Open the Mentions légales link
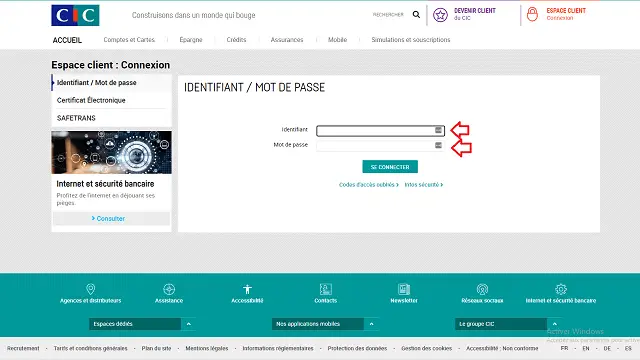The width and height of the screenshot is (640, 360). tap(207, 348)
